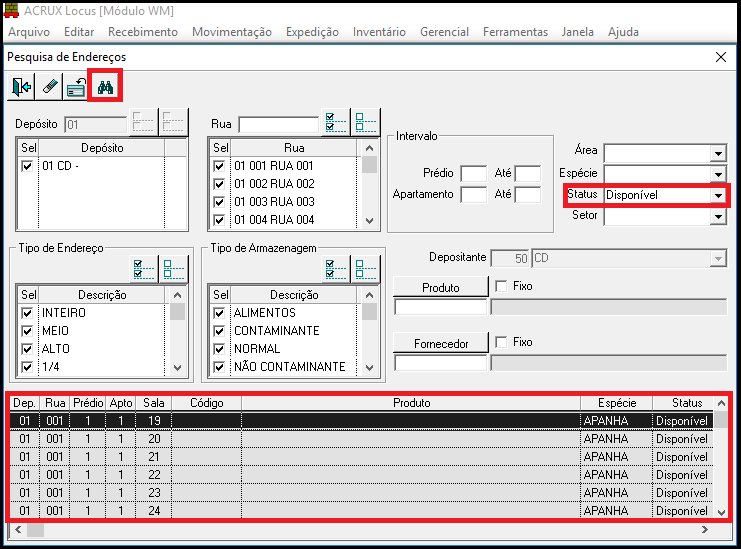Click the ACRUX Locus app icon
The width and height of the screenshot is (741, 549).
click(11, 10)
